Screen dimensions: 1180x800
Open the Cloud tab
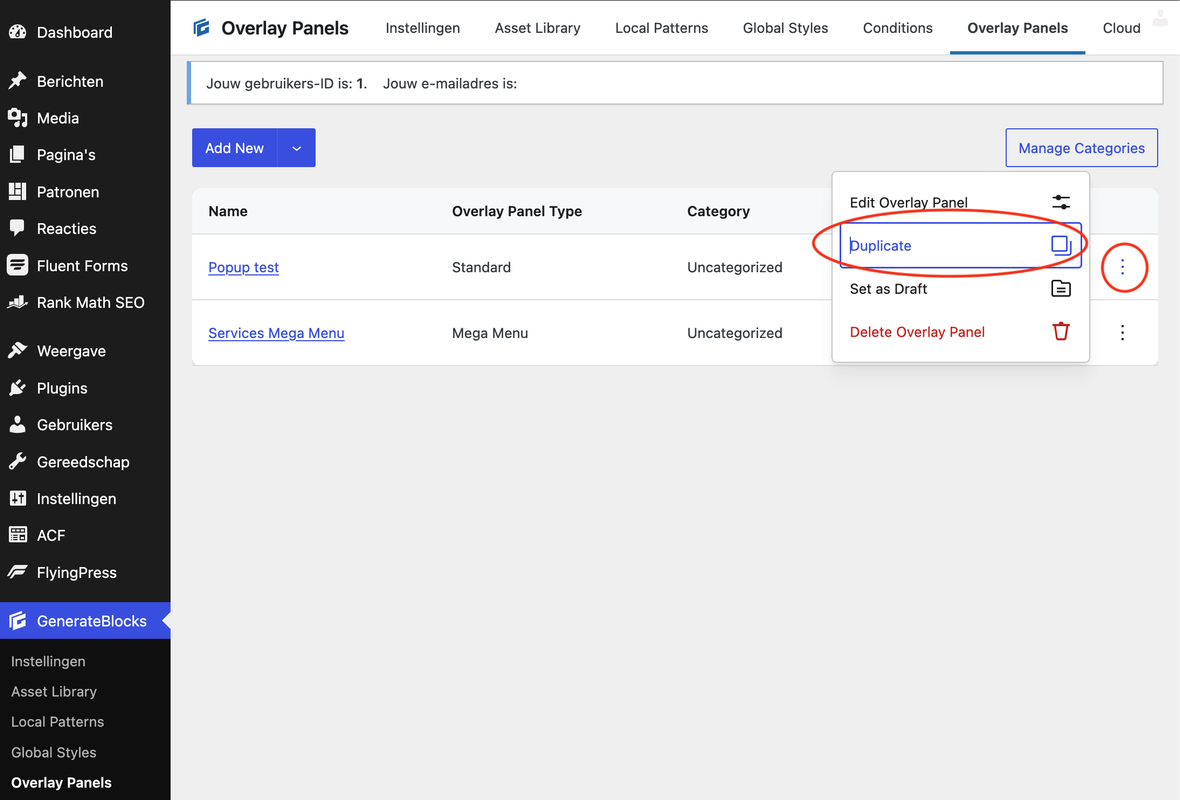[1121, 28]
